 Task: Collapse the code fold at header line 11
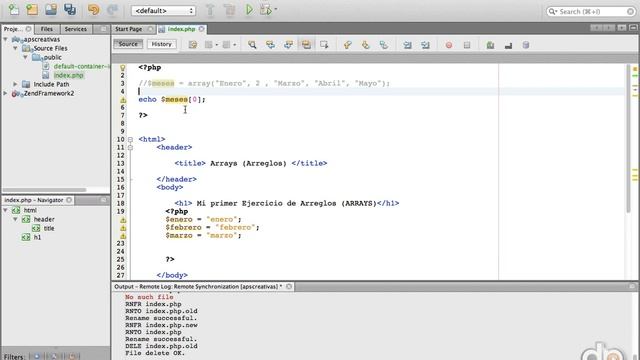pyautogui.click(x=131, y=147)
